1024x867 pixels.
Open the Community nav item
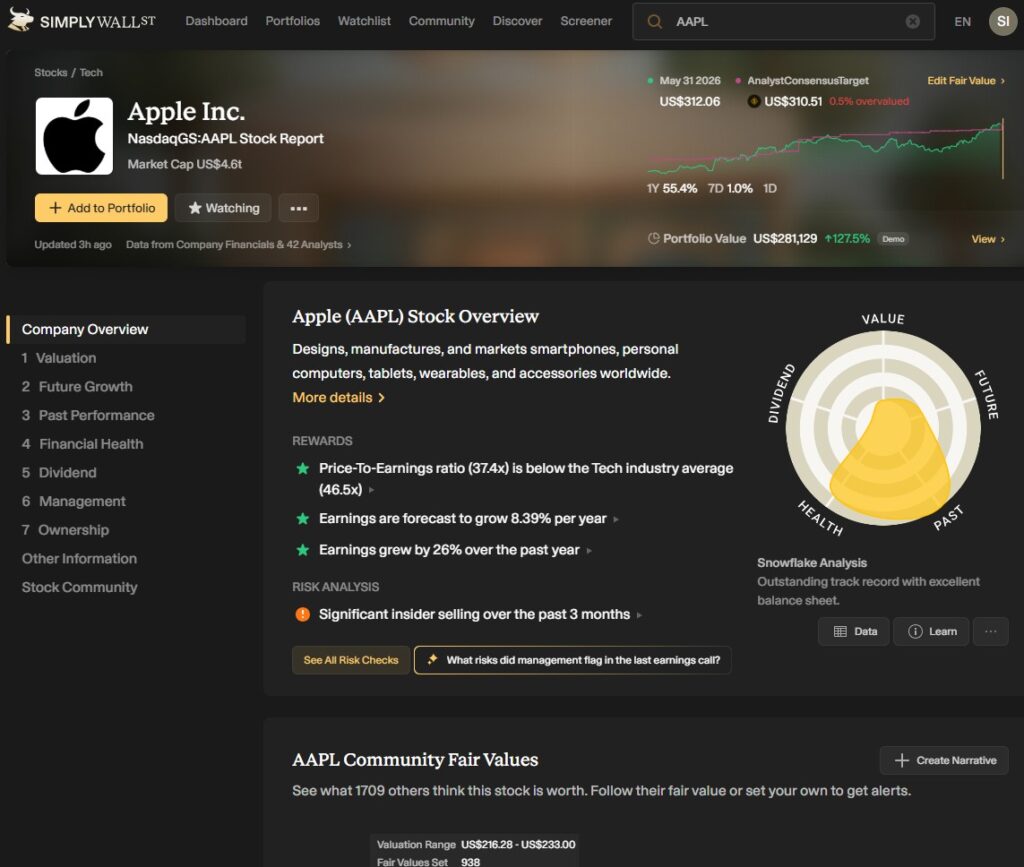point(441,21)
